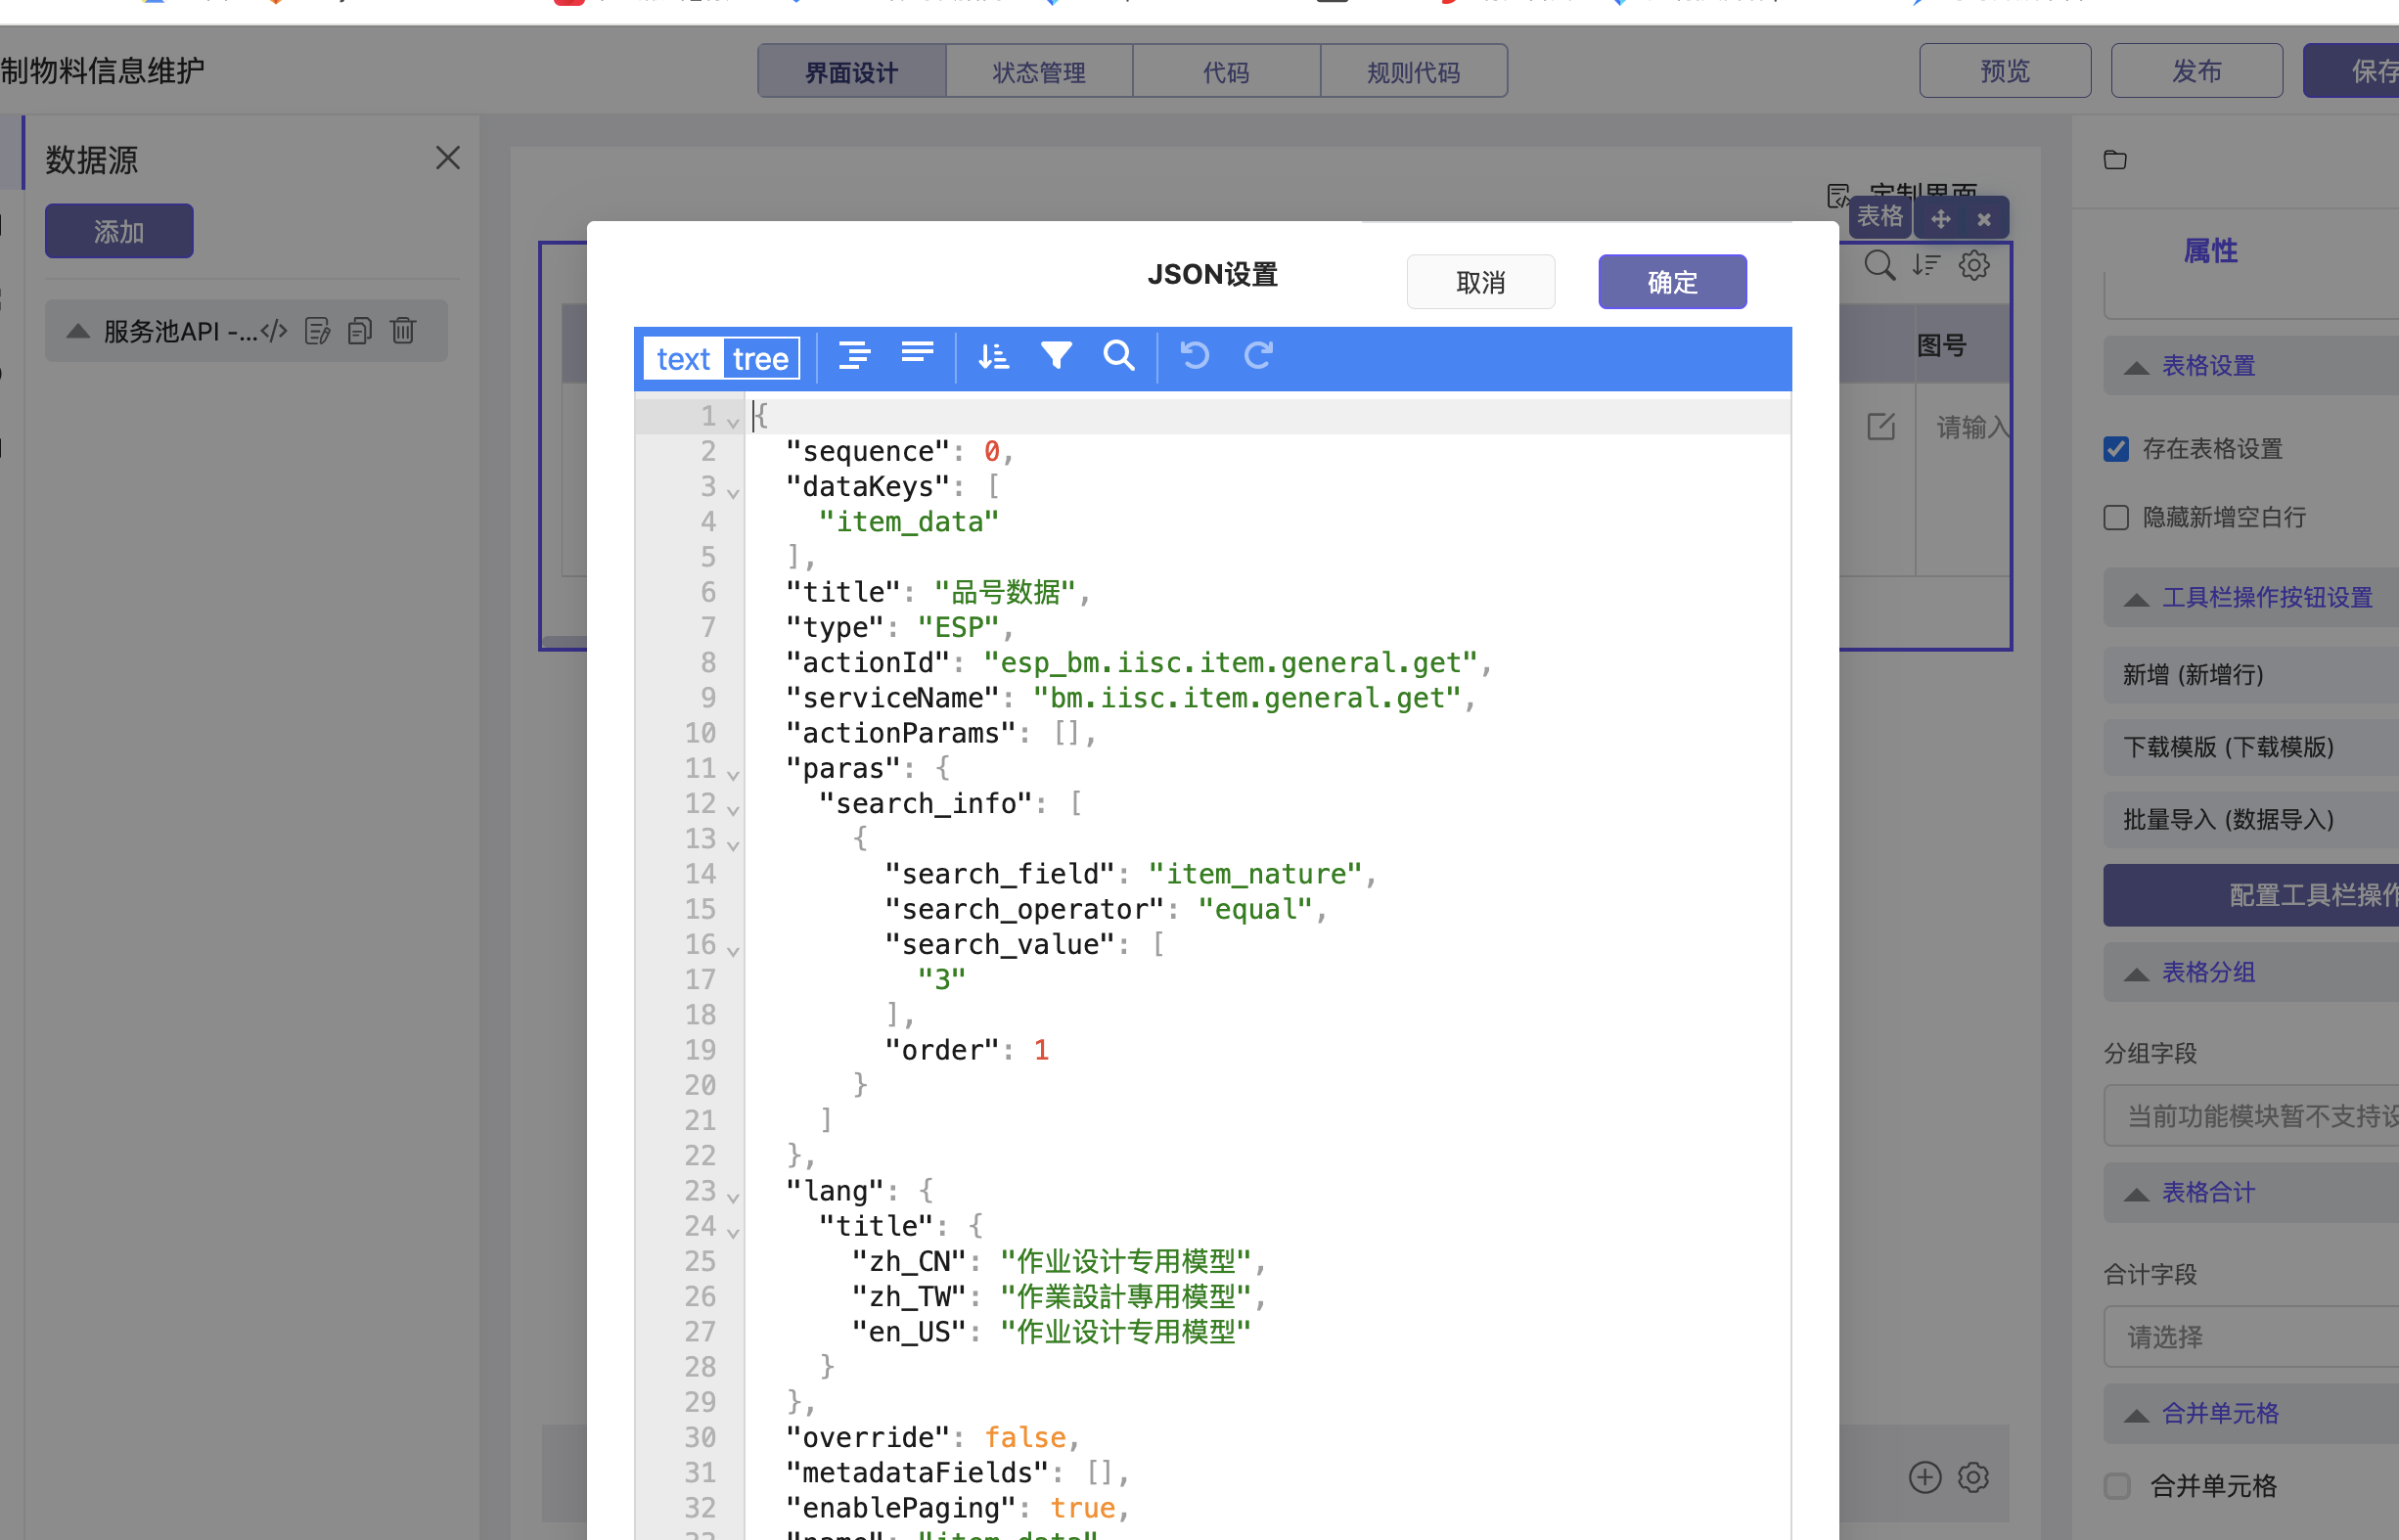The image size is (2399, 1540).
Task: Click "actionId" line in JSON editor
Action: [x=1138, y=663]
